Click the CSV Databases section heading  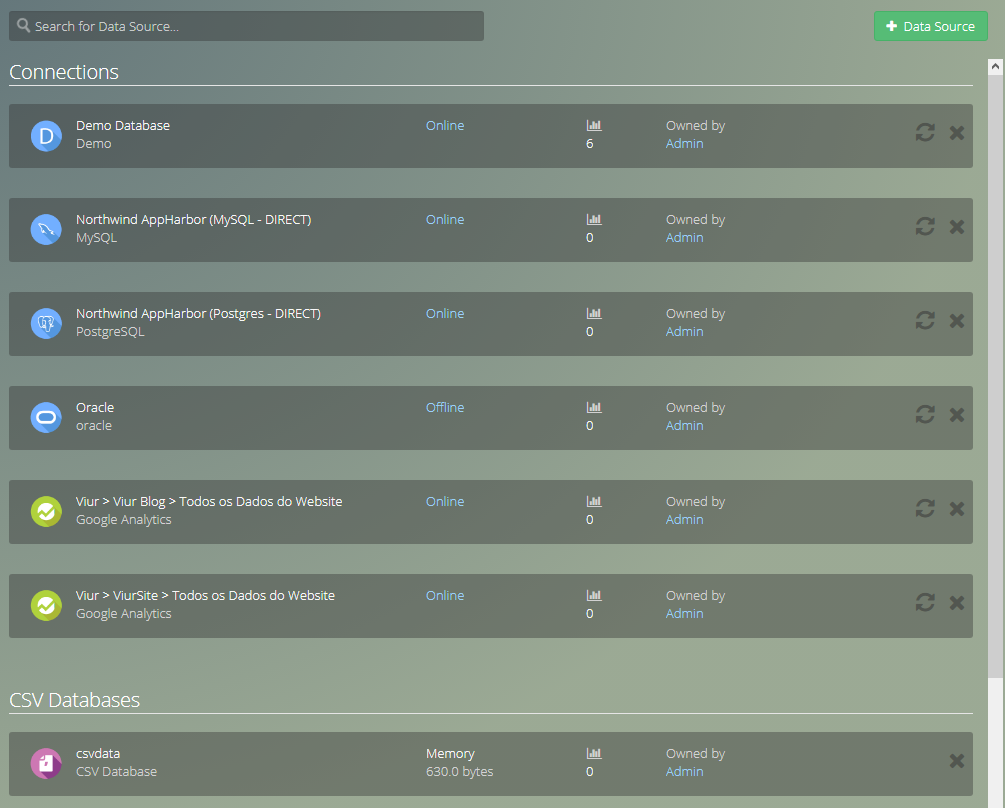click(74, 700)
